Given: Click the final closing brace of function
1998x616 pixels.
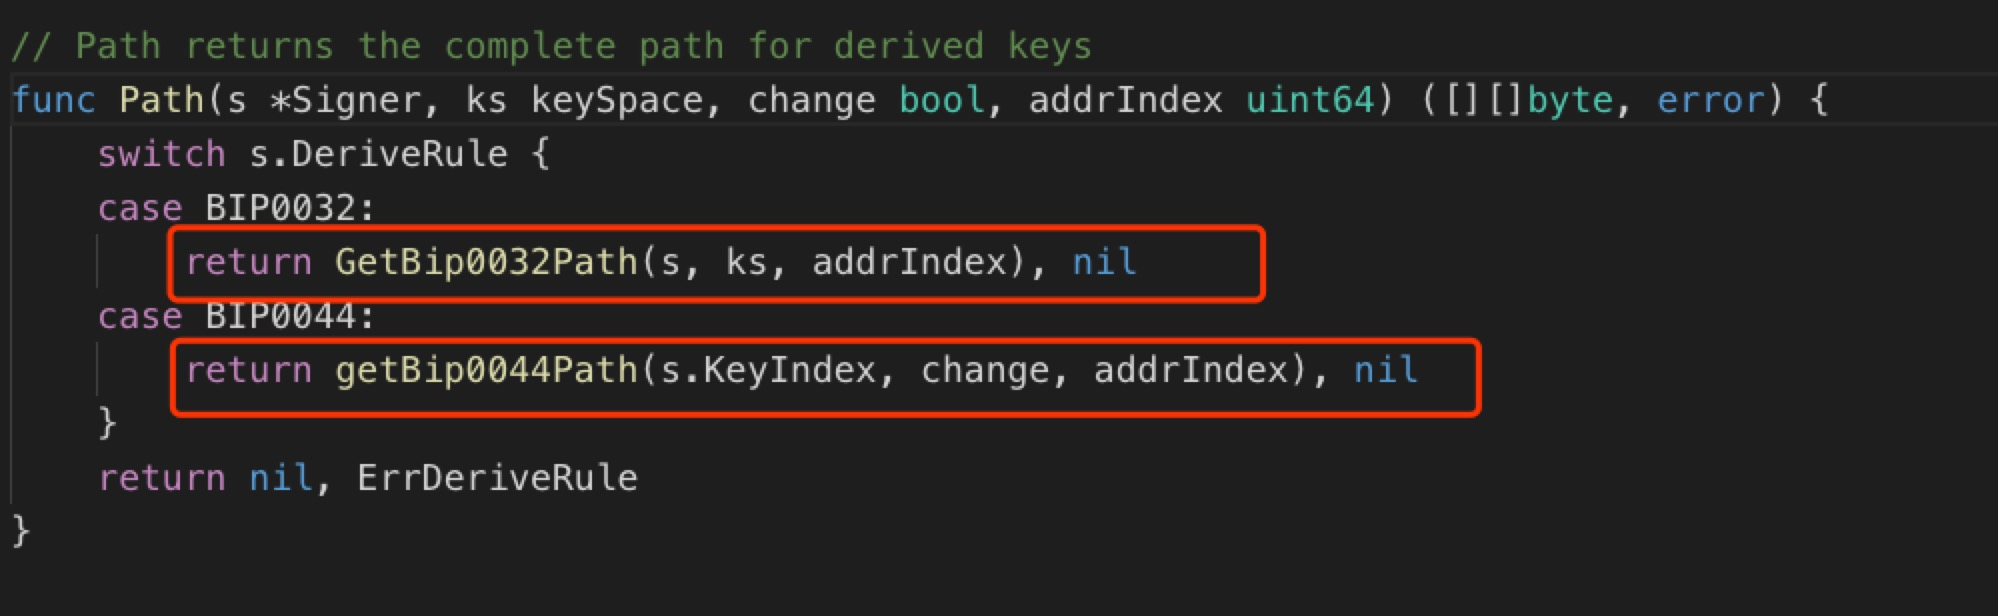Looking at the screenshot, I should click(x=21, y=530).
